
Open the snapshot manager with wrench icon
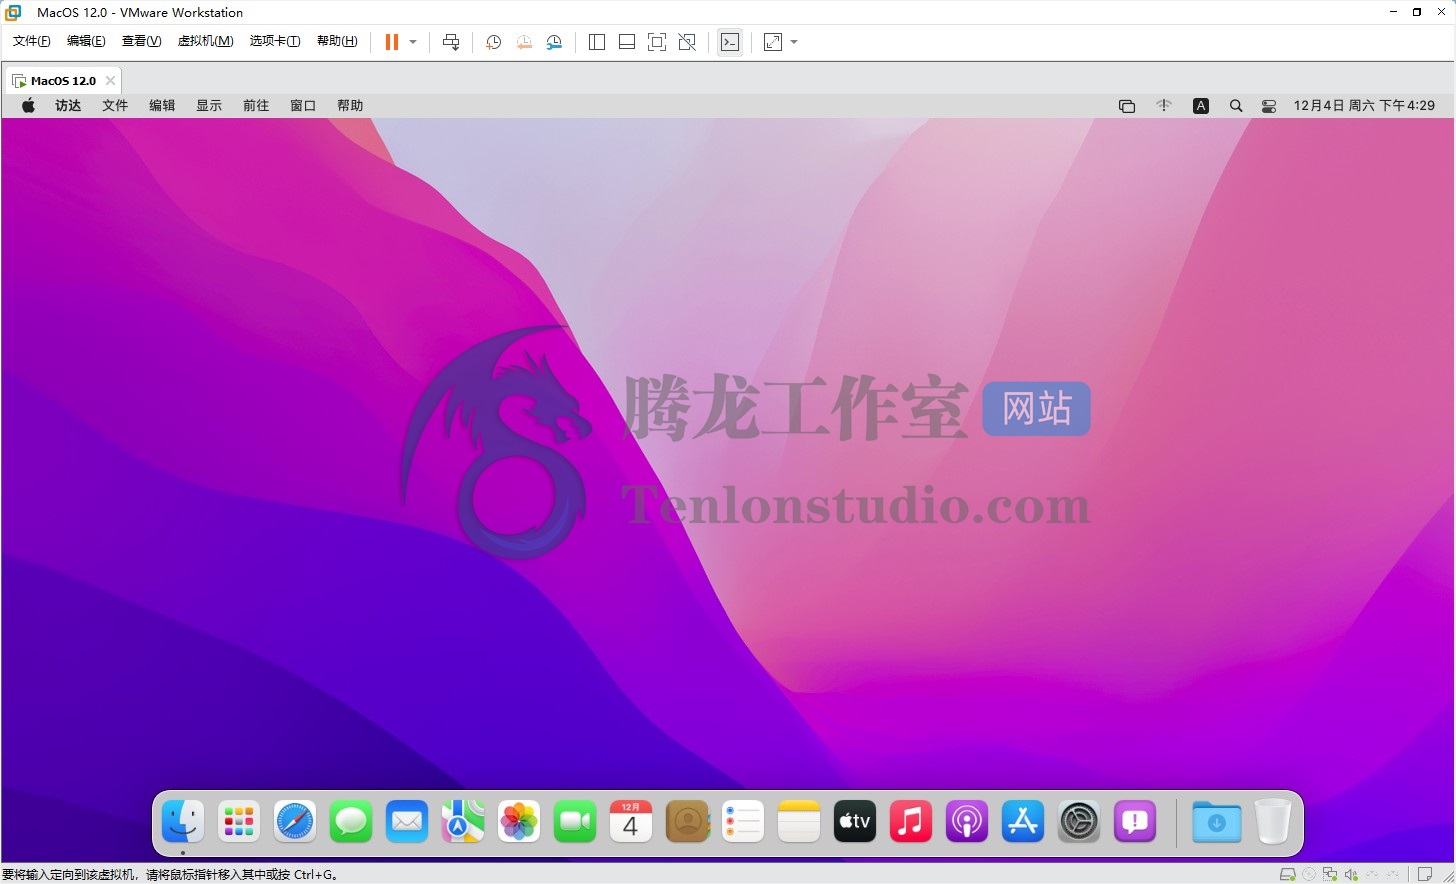(554, 42)
